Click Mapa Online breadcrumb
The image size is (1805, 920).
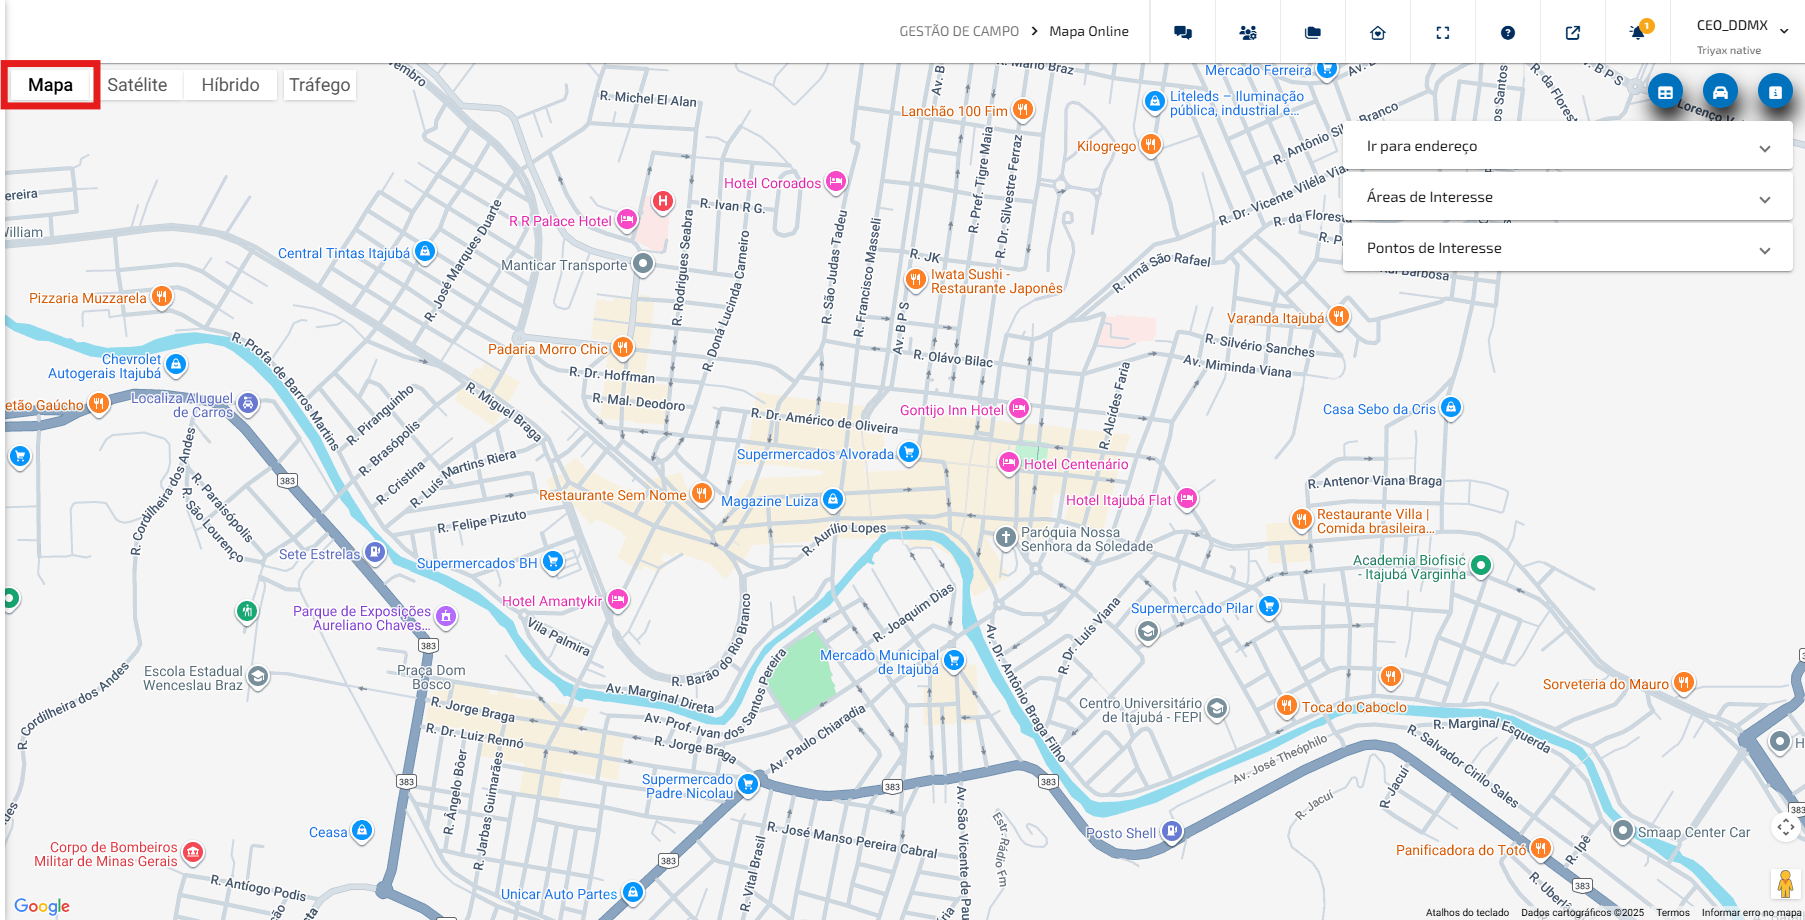click(x=1089, y=32)
